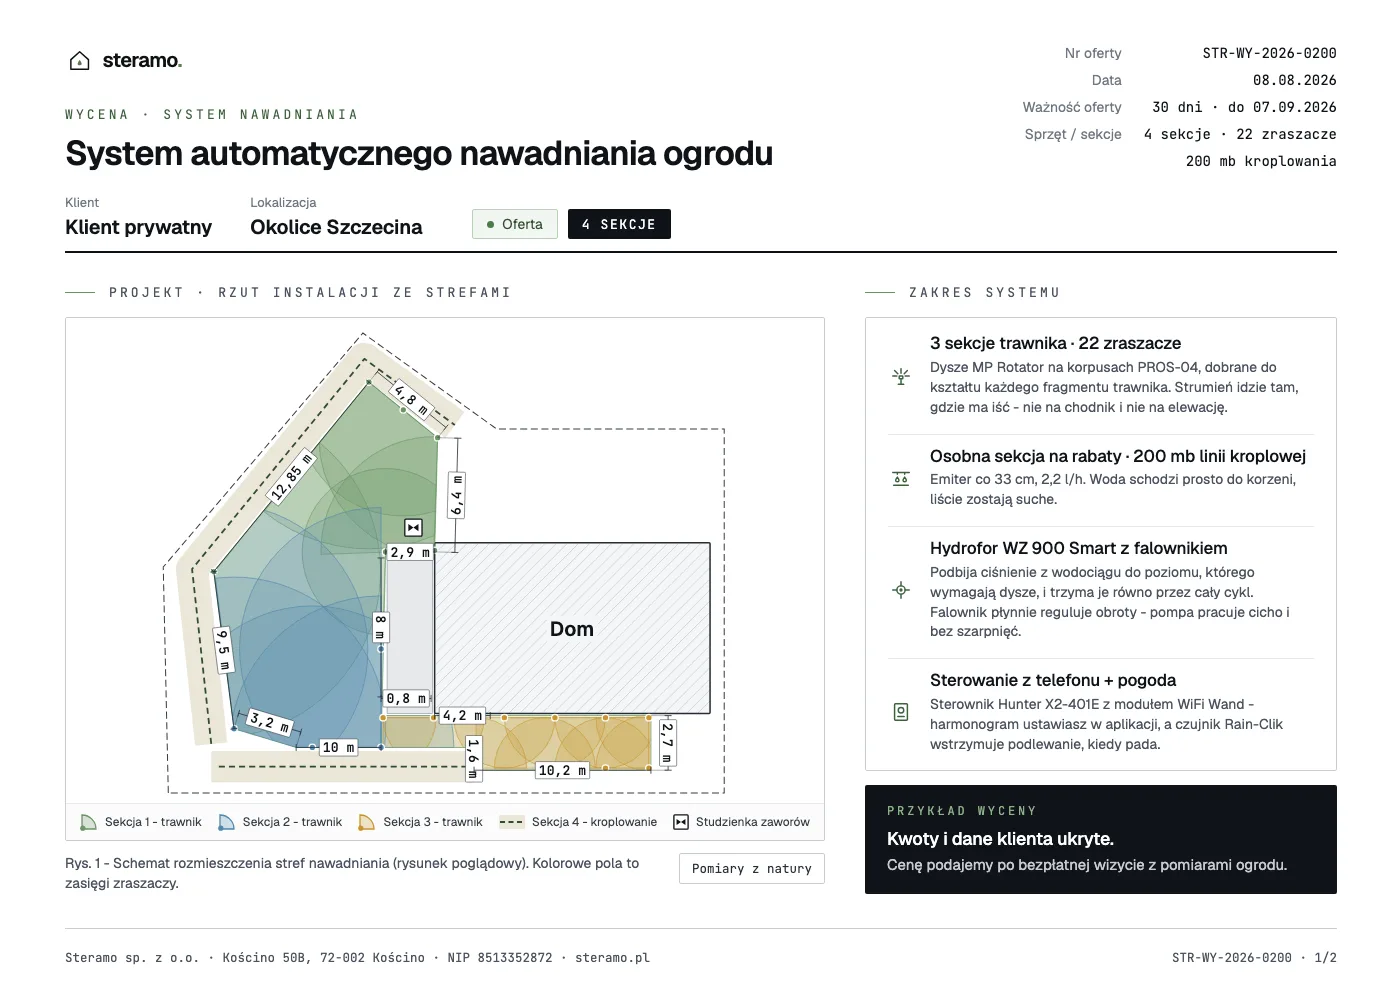
Task: Click the 10 m dimension label
Action: pyautogui.click(x=338, y=747)
